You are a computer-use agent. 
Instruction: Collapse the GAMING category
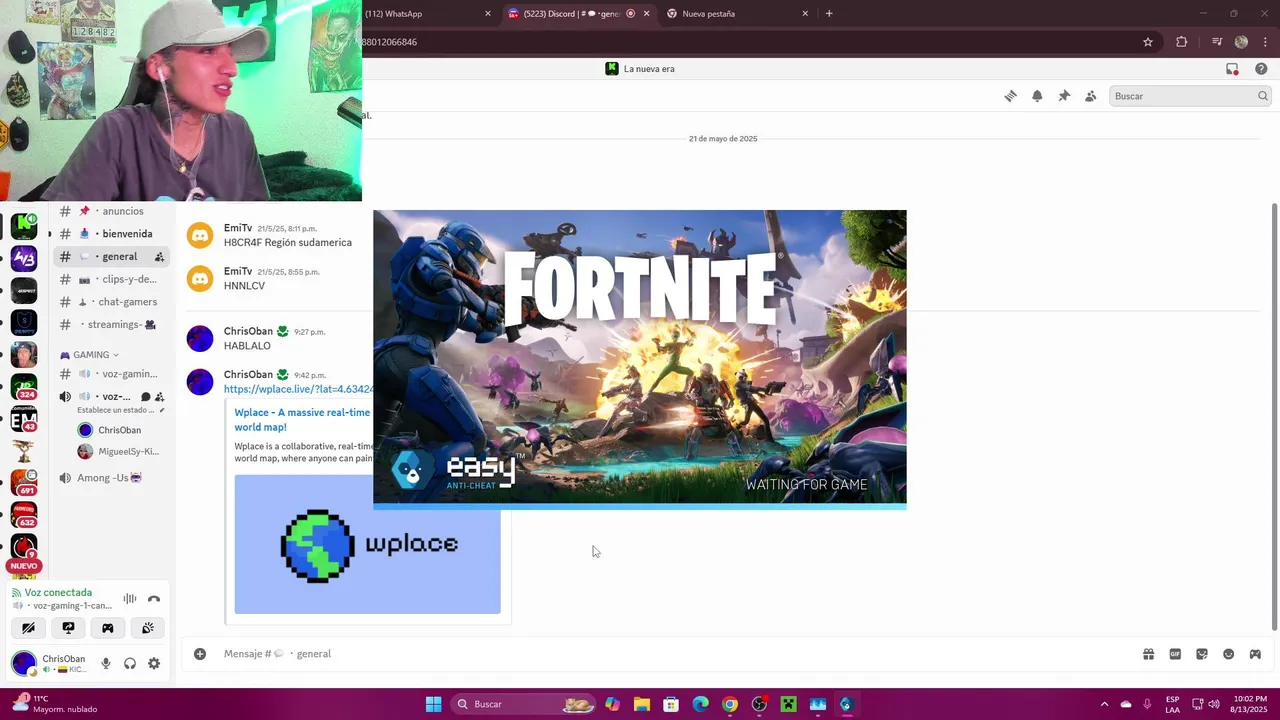click(x=89, y=355)
